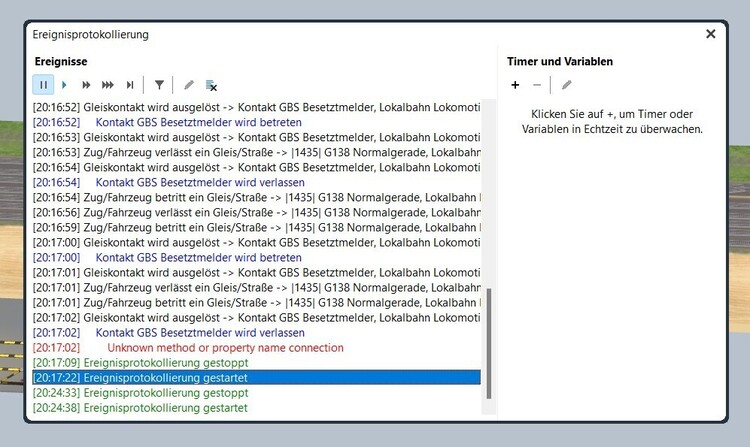This screenshot has height=447, width=750.
Task: Open the events filter funnel icon
Action: 159,85
